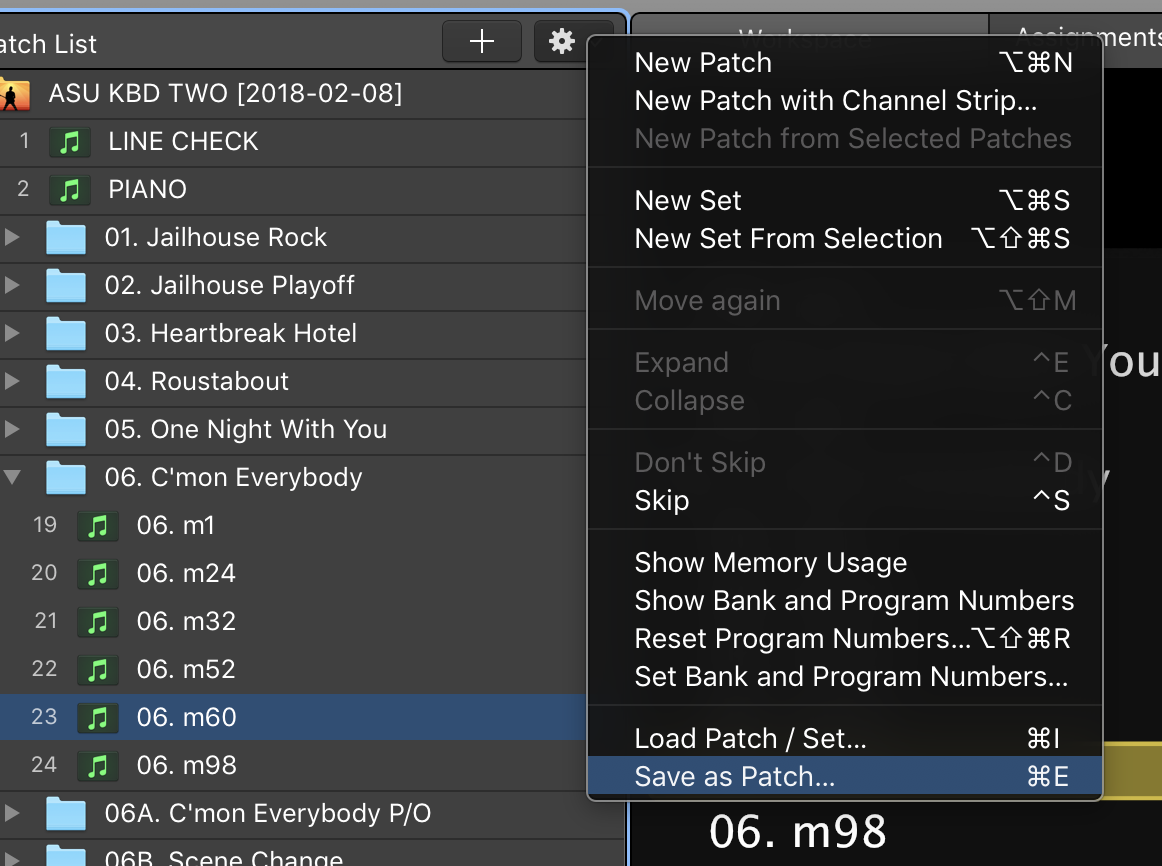Select the 06. m32 patch row
Screen dimensions: 1162x866
tap(187, 622)
